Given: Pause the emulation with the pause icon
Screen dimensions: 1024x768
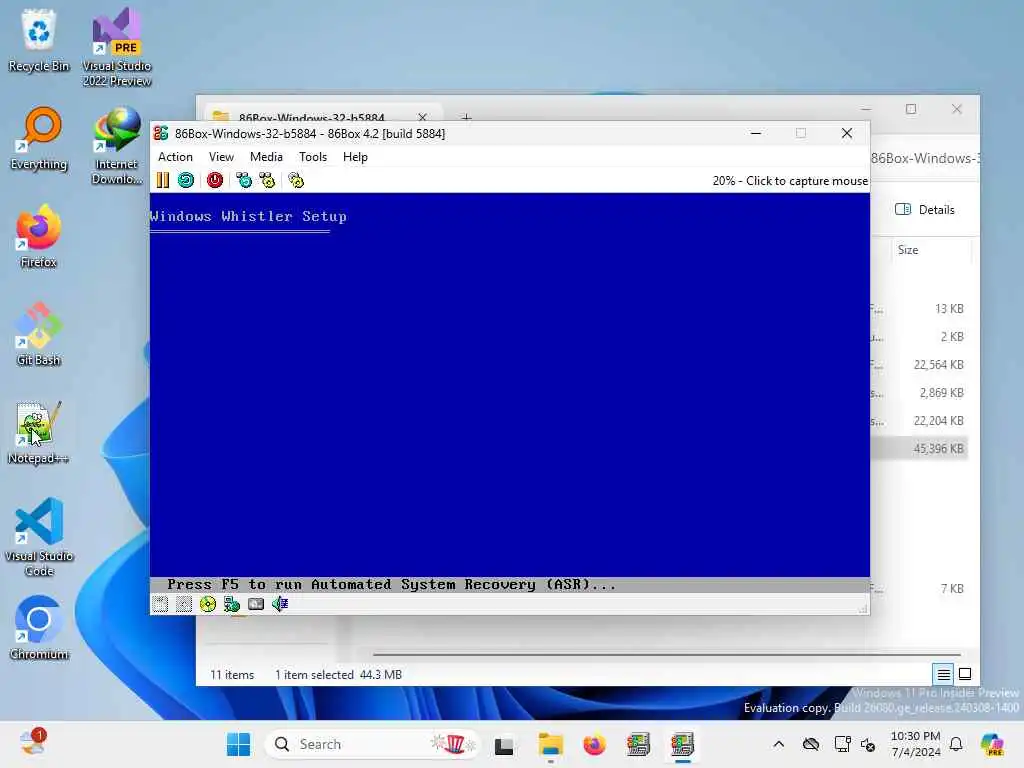Looking at the screenshot, I should point(163,180).
